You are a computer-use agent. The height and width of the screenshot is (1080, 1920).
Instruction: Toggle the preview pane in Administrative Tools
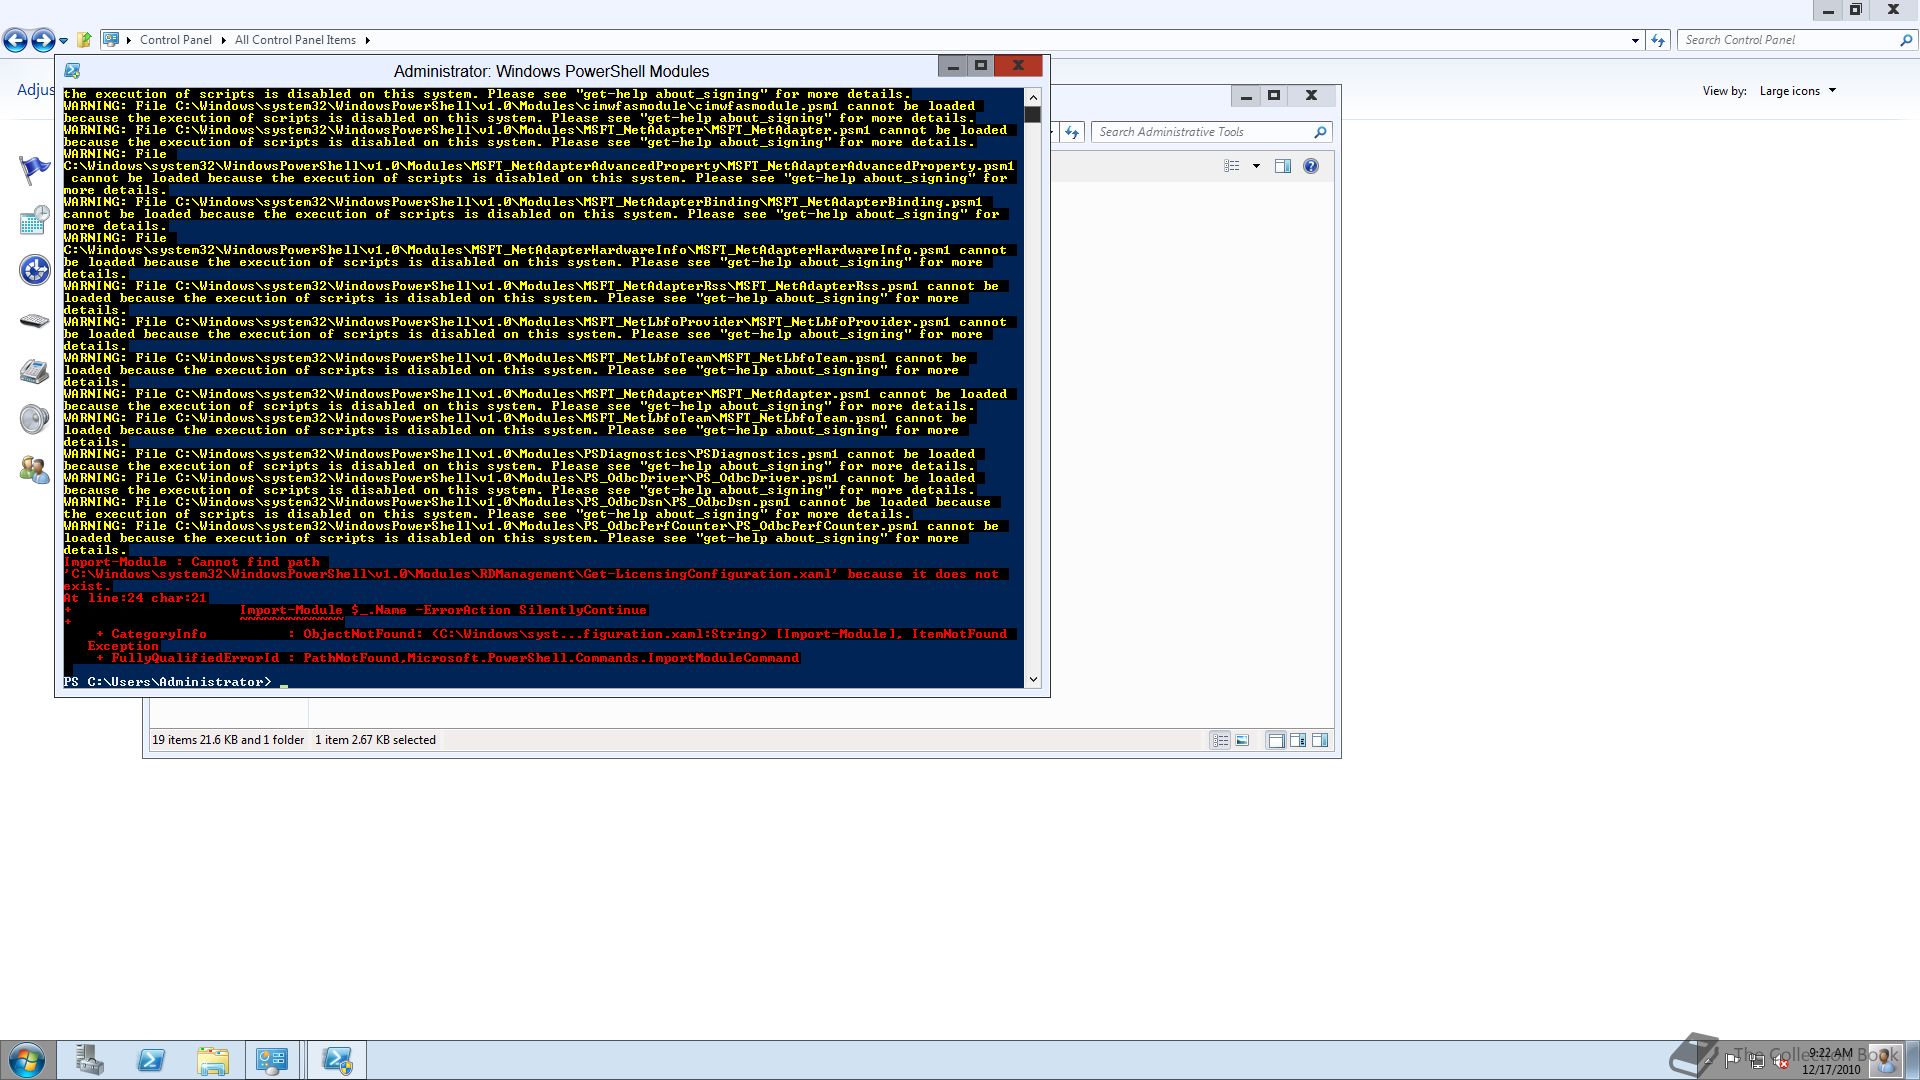click(x=1283, y=166)
